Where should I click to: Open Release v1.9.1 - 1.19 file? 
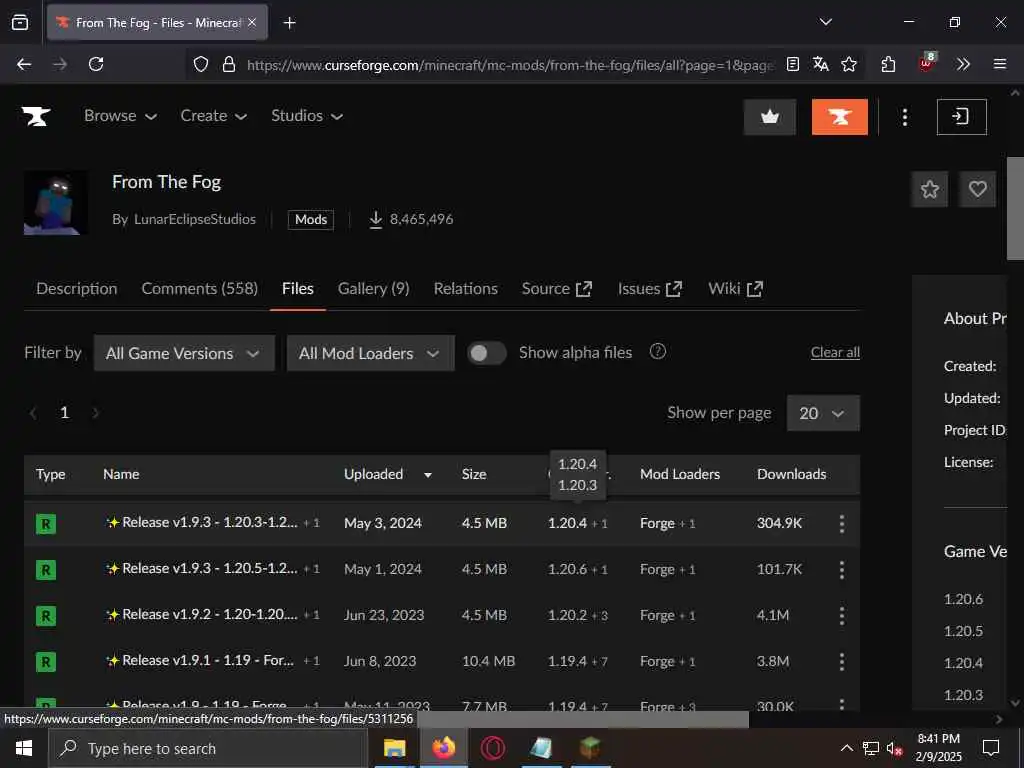pyautogui.click(x=208, y=660)
